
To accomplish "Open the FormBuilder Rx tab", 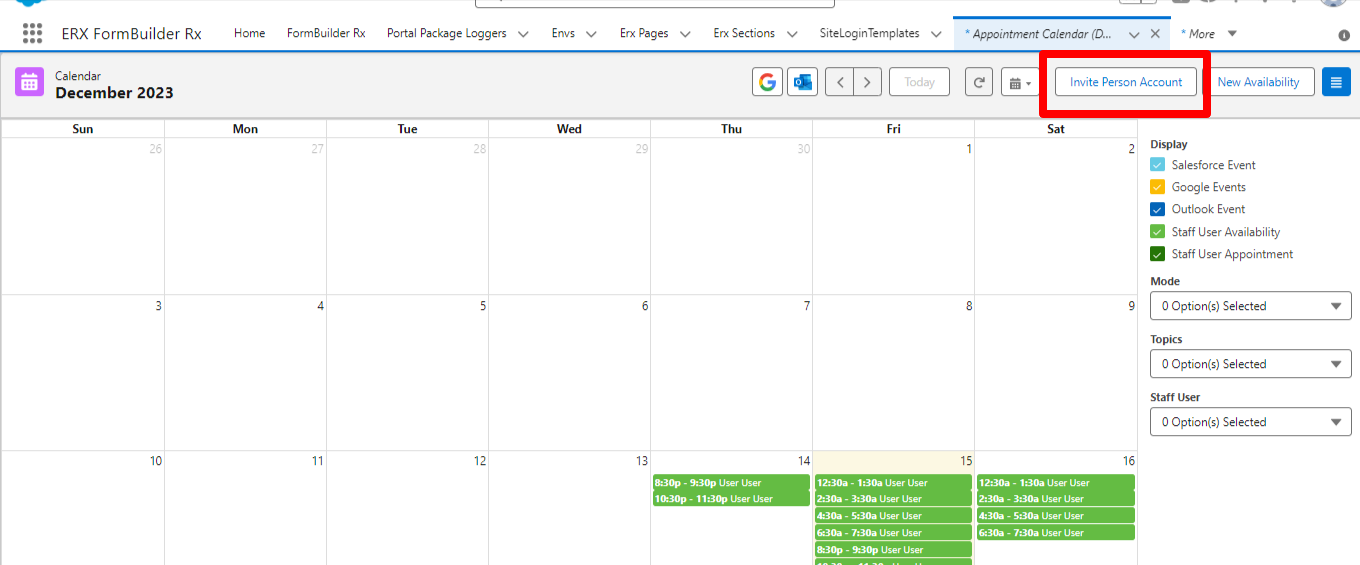I will coord(326,33).
